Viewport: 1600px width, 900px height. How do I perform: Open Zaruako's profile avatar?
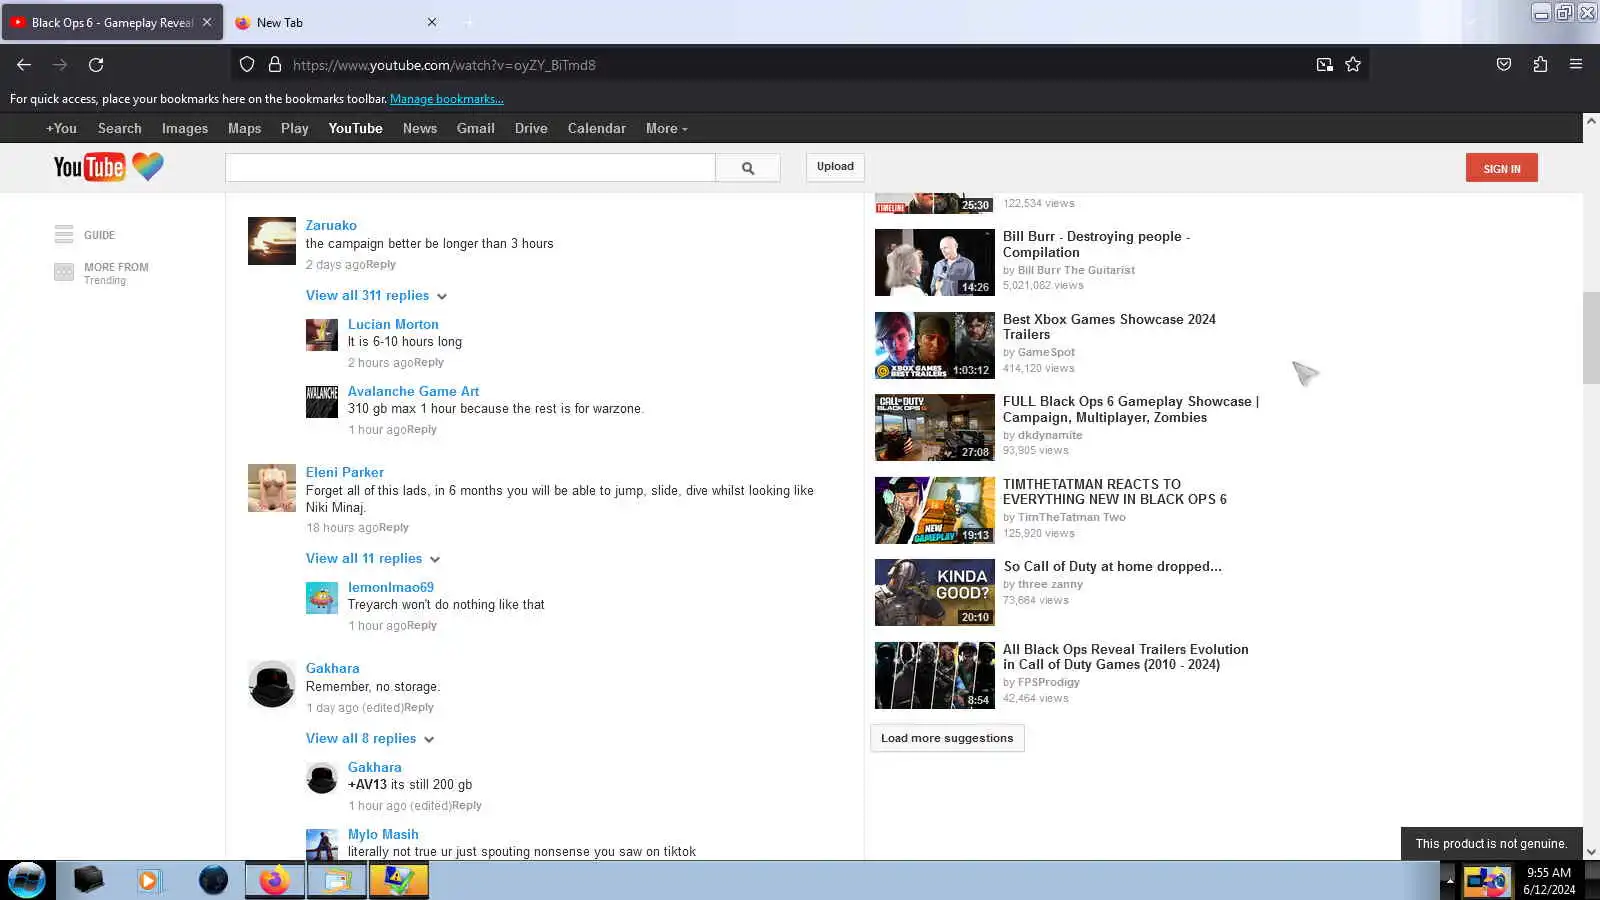[x=272, y=241]
